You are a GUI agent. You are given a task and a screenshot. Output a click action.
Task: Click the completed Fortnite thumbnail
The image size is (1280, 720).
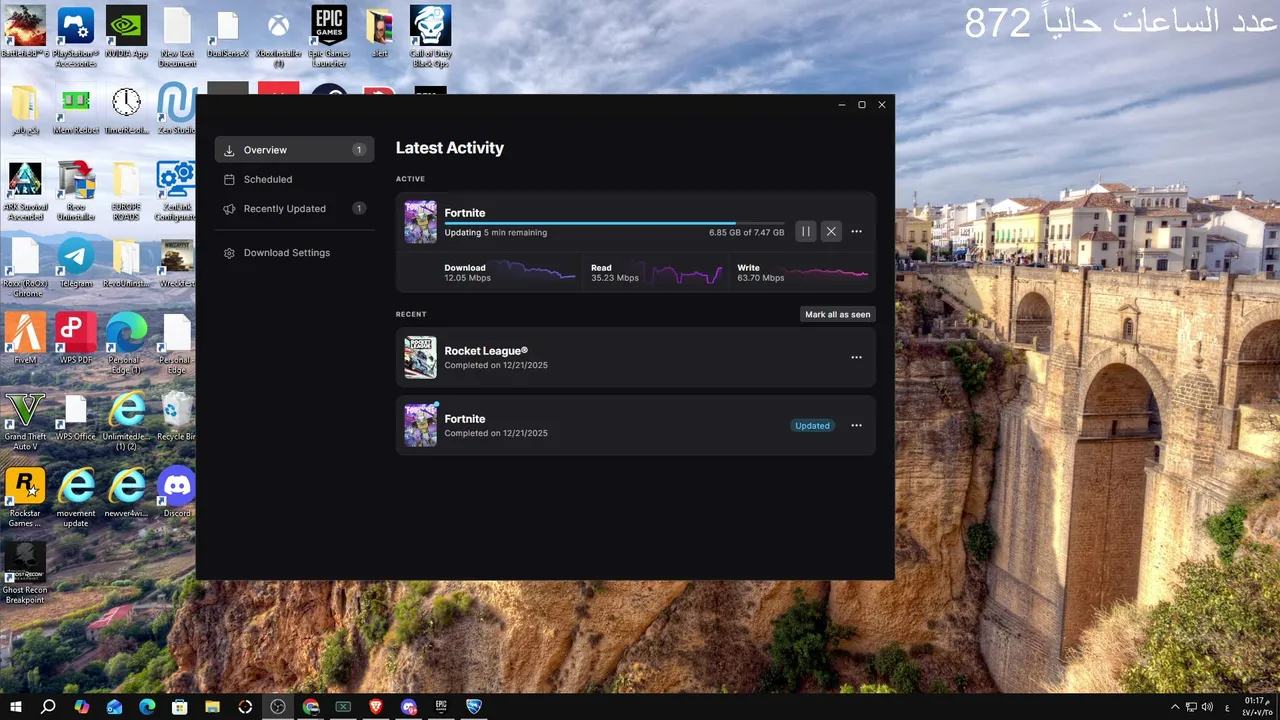(x=420, y=425)
